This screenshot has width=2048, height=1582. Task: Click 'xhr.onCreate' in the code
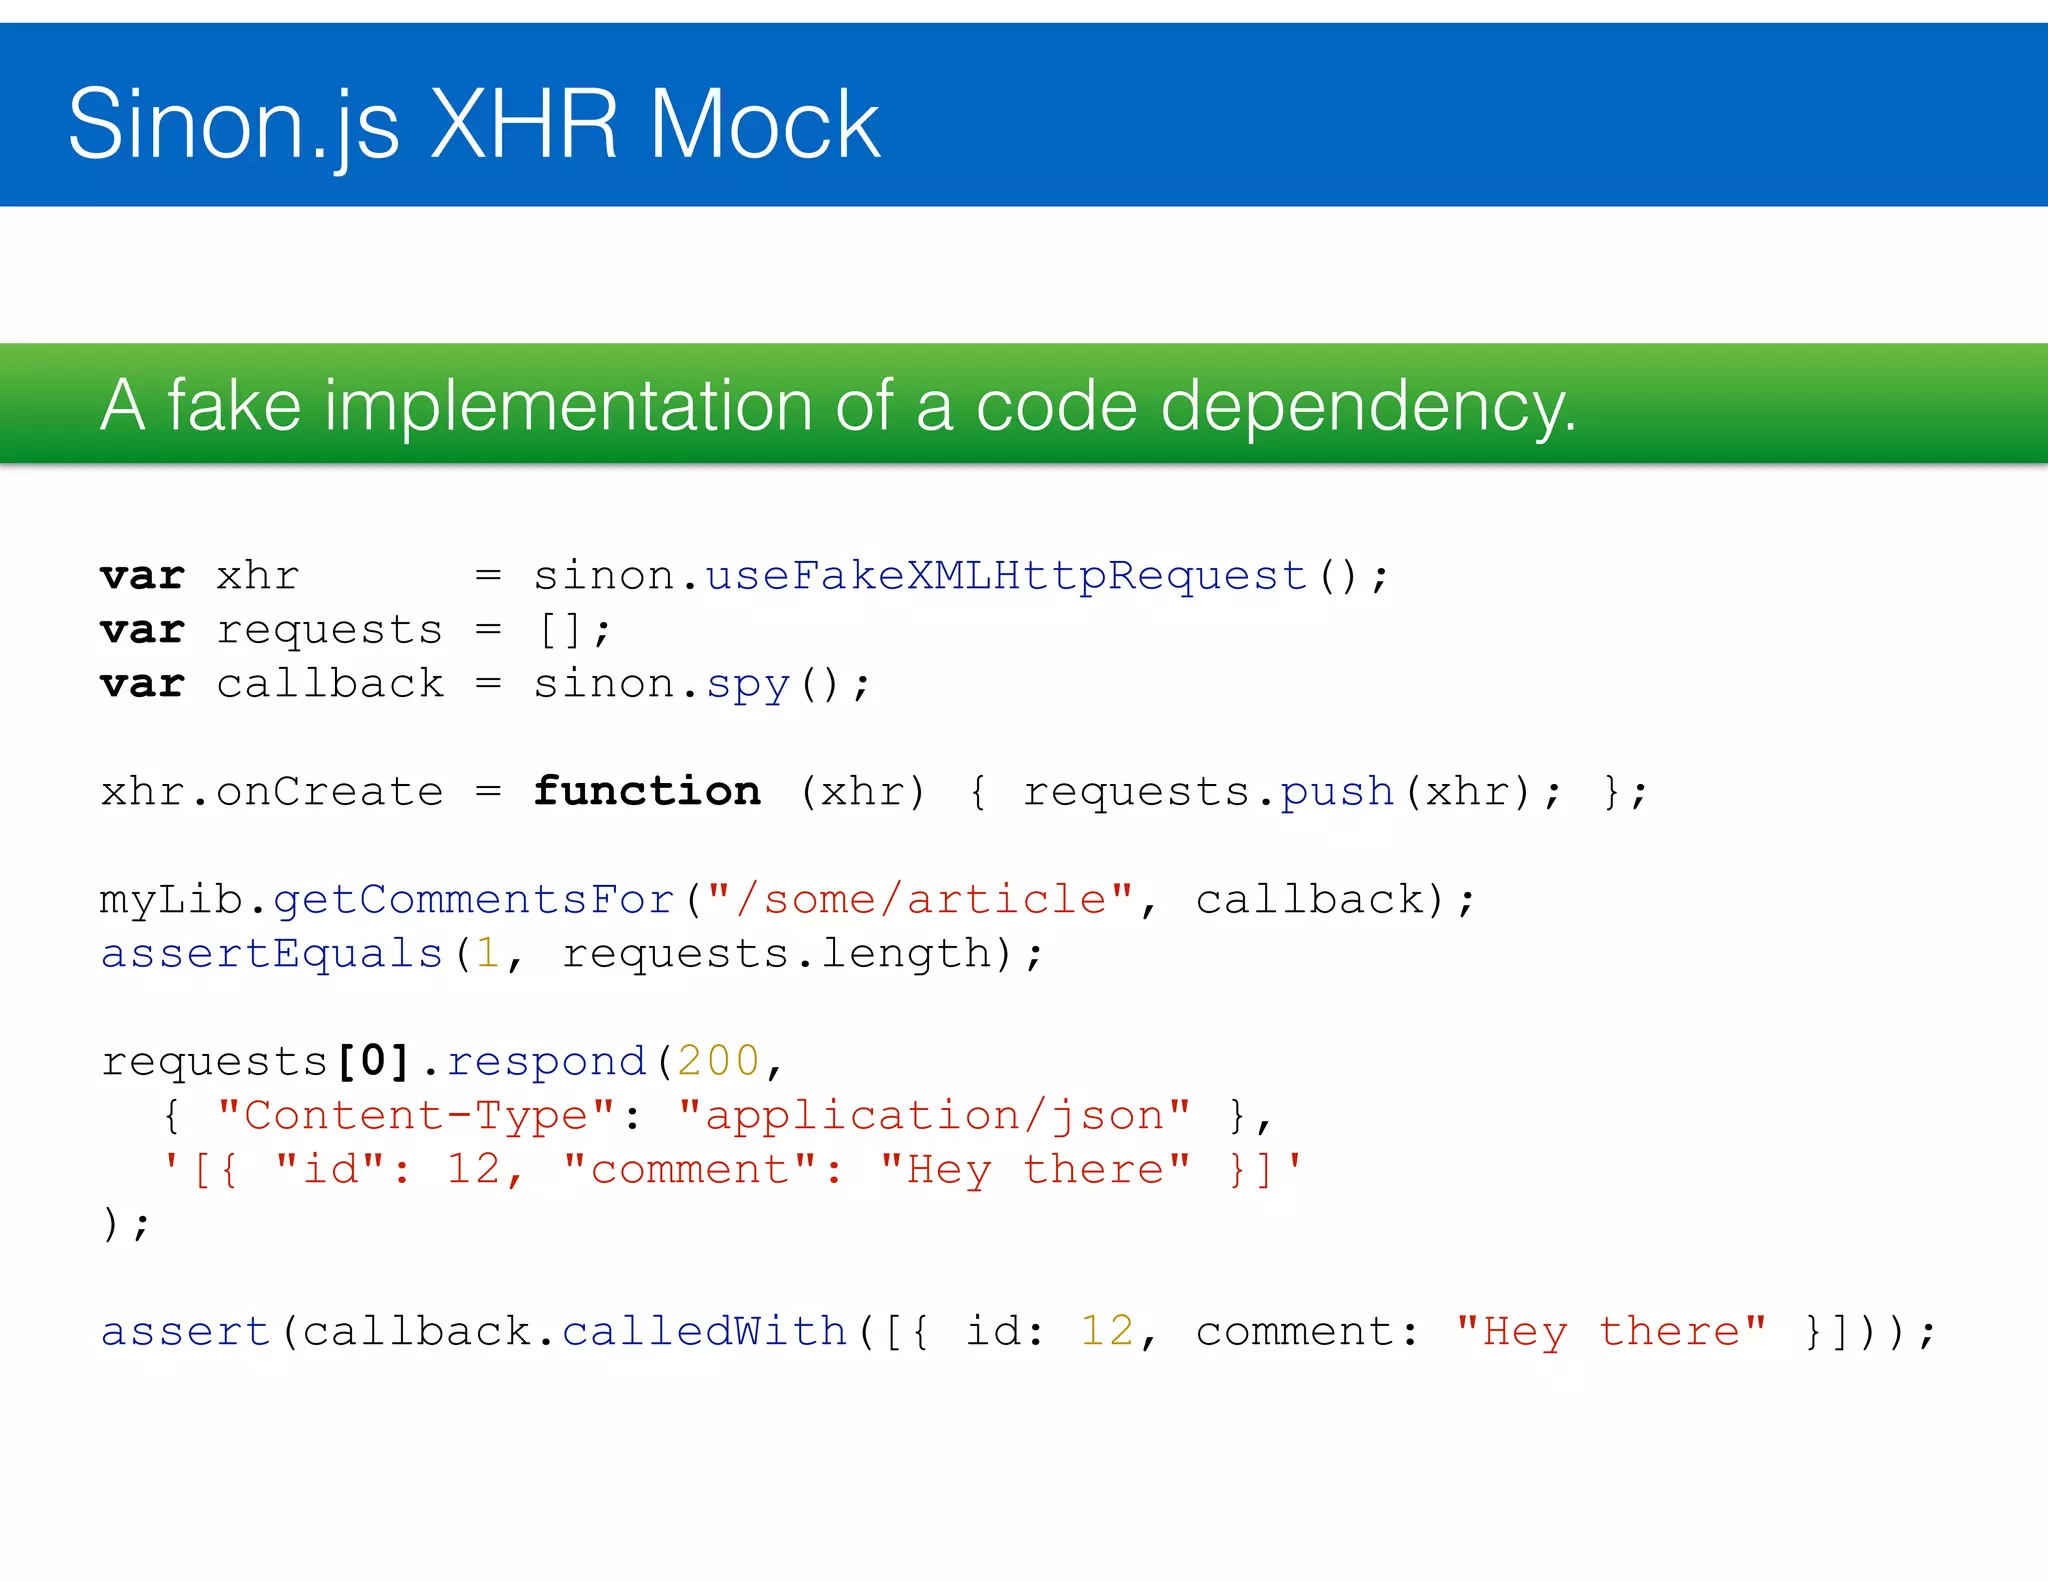271,792
